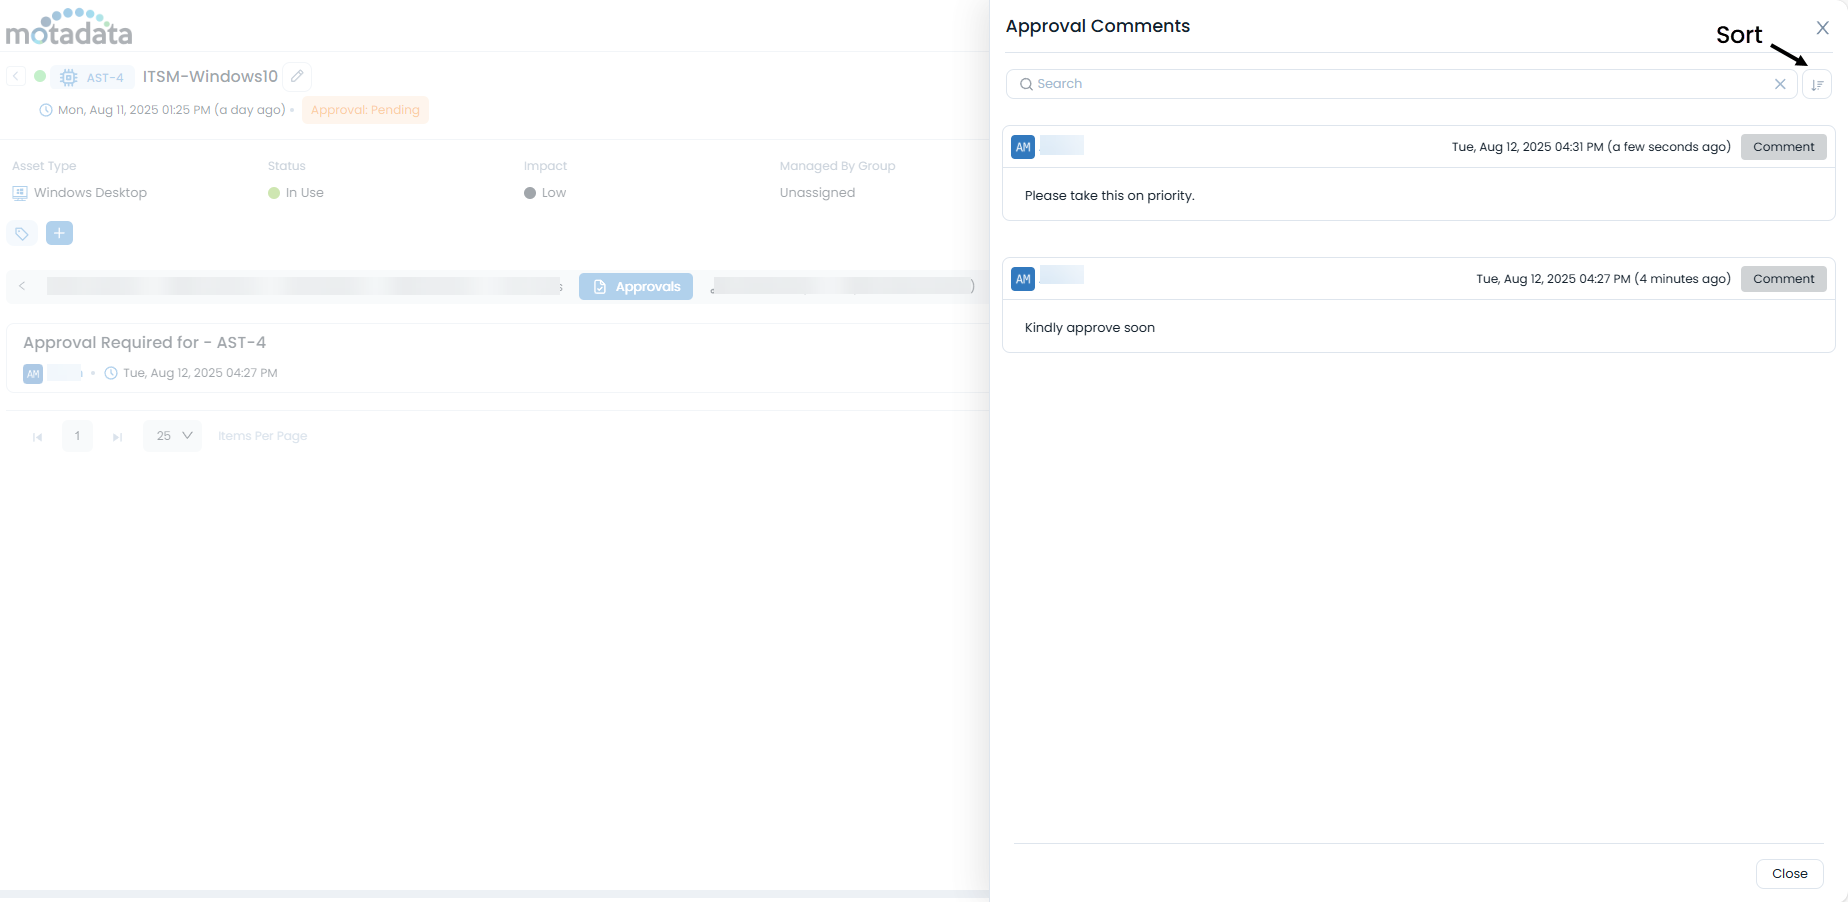
Task: Click the motadata logo
Action: tap(69, 27)
